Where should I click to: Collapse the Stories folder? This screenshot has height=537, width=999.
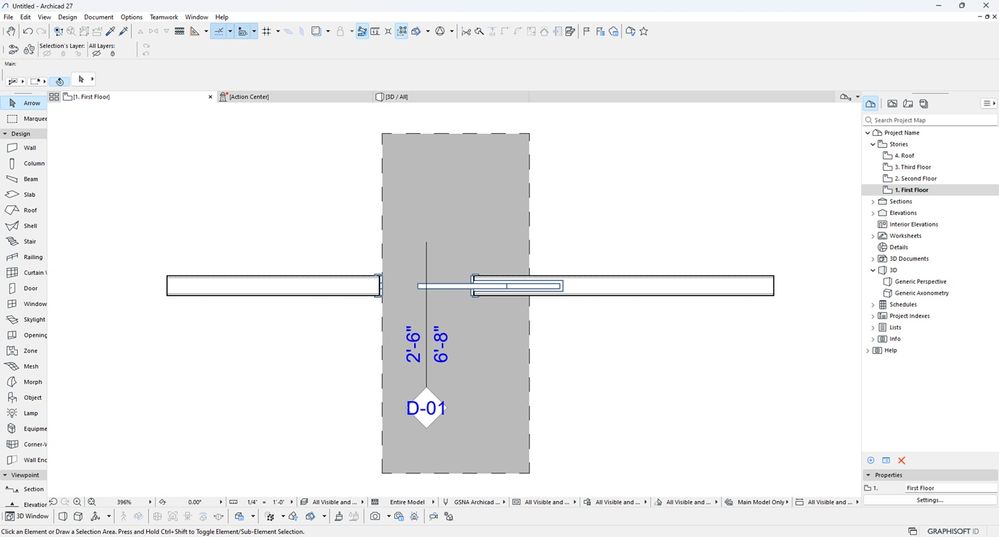(x=873, y=145)
